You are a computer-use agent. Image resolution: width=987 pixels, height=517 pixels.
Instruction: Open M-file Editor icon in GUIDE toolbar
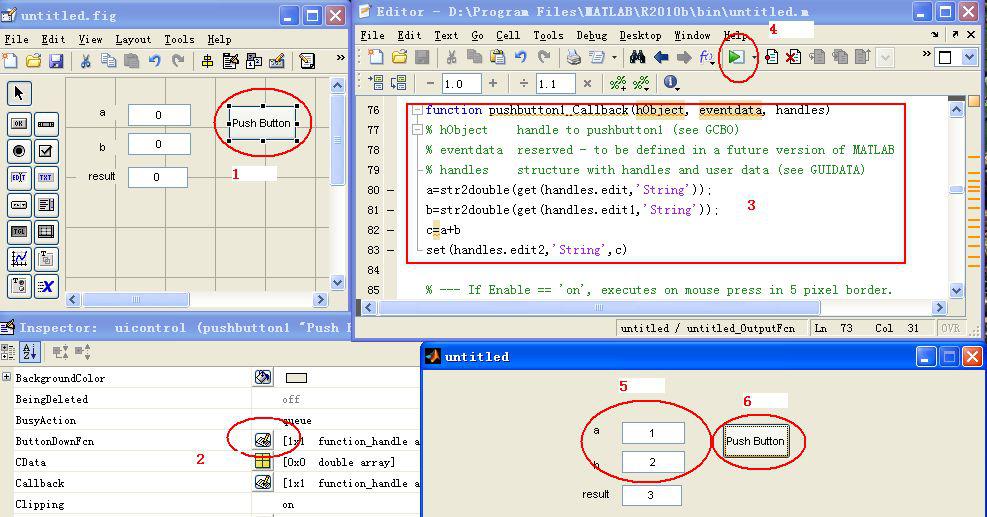point(307,61)
